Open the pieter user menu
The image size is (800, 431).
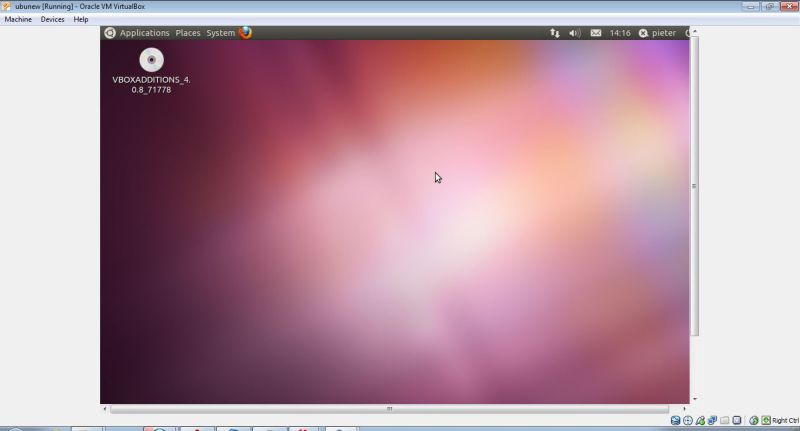coord(664,33)
